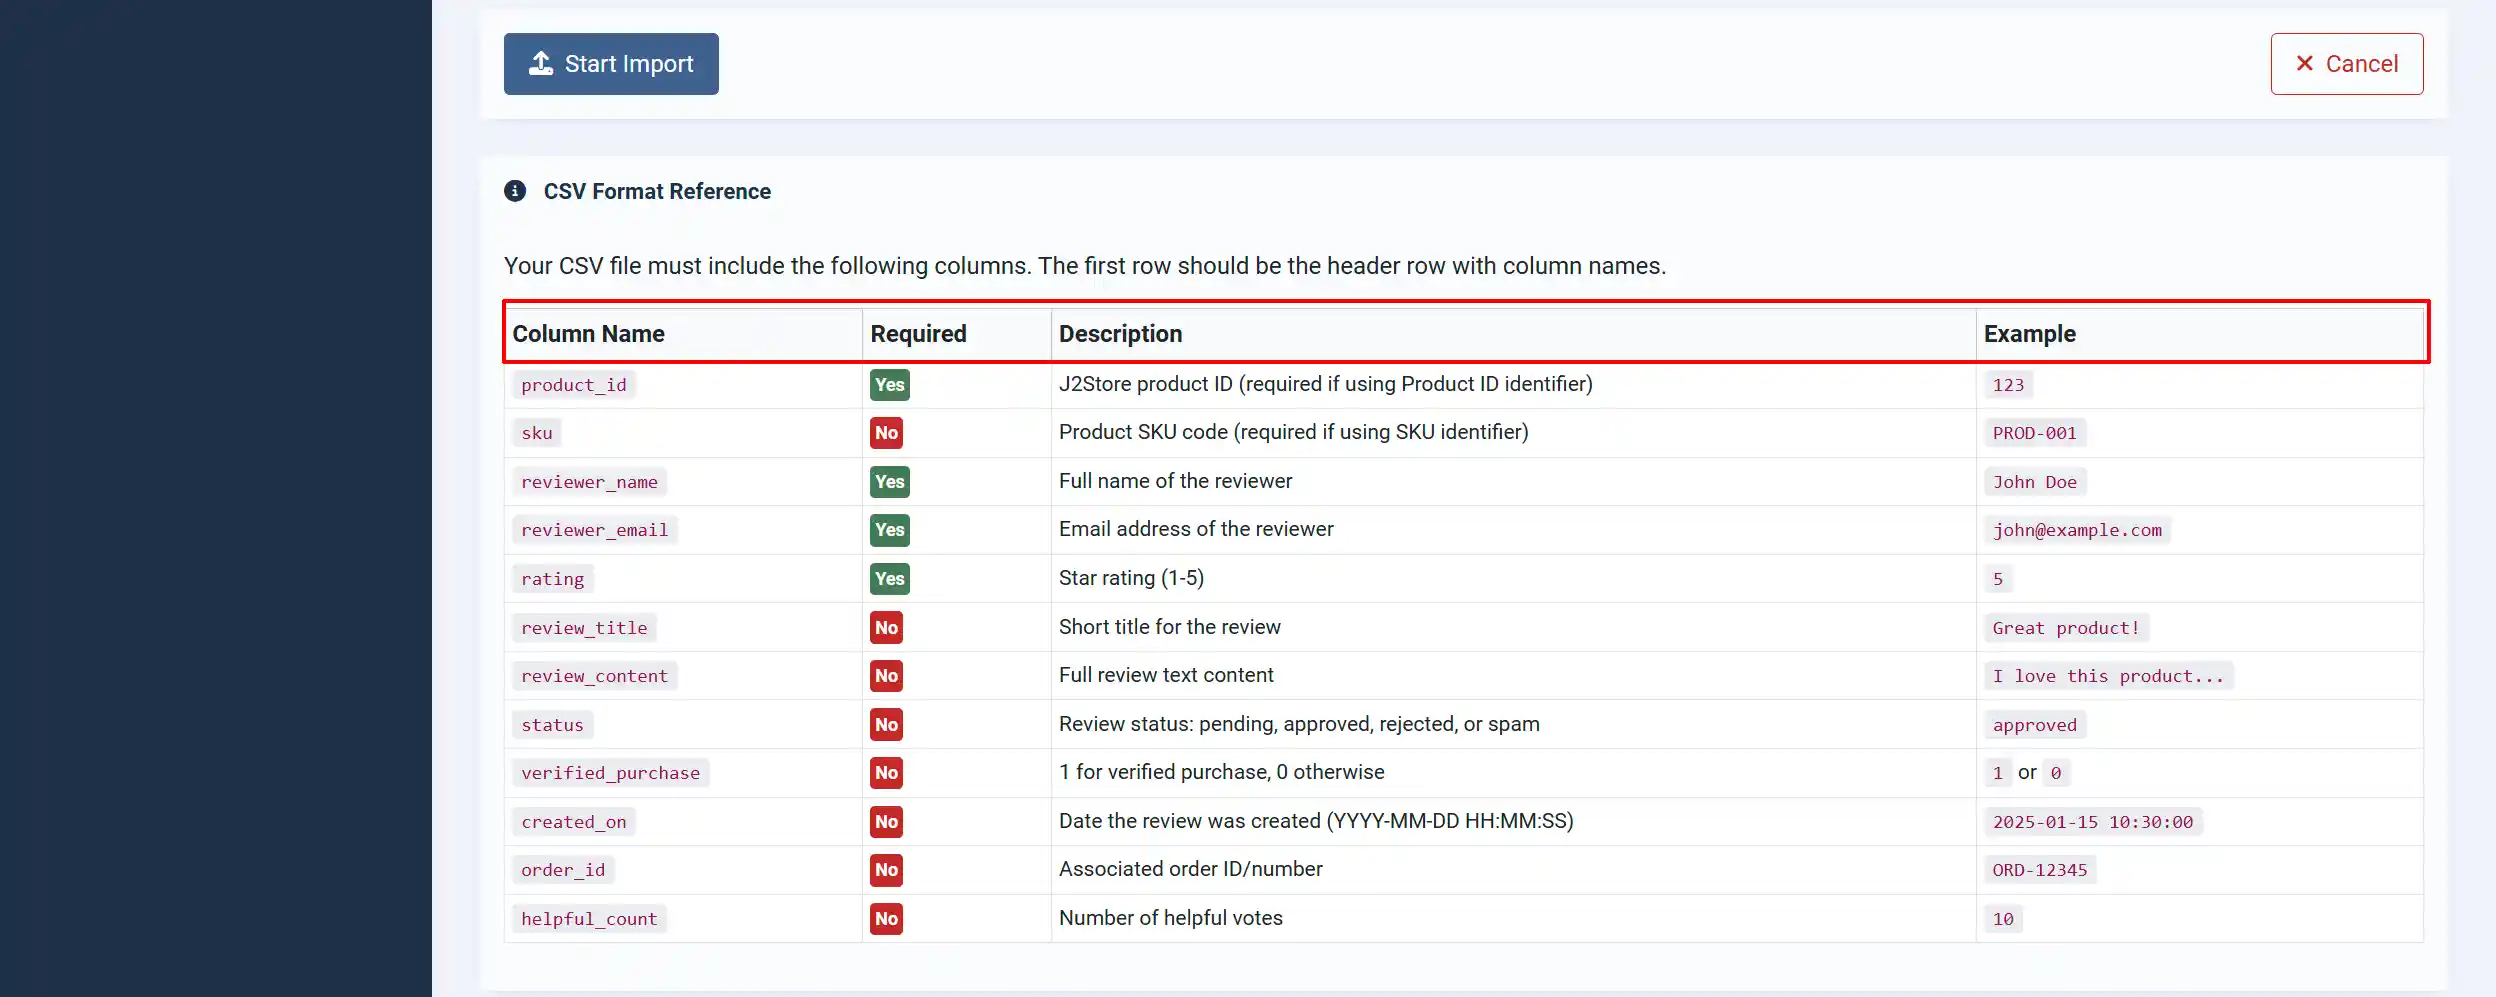The height and width of the screenshot is (997, 2496).
Task: Click the info icon beside CSV Format Reference
Action: click(515, 191)
